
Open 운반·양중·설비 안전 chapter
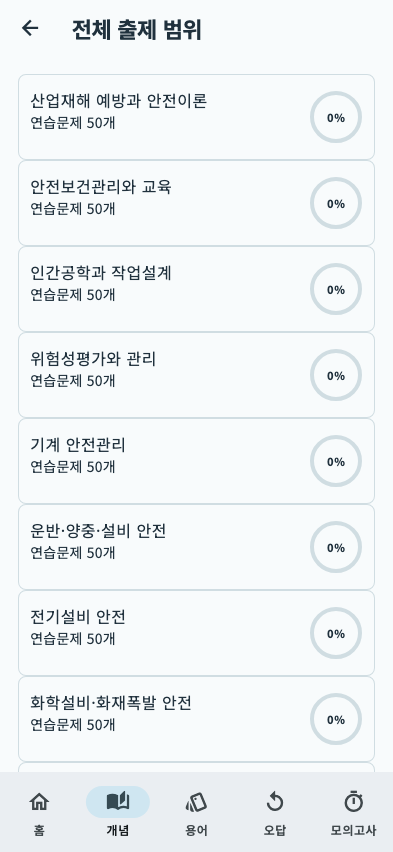[196, 547]
